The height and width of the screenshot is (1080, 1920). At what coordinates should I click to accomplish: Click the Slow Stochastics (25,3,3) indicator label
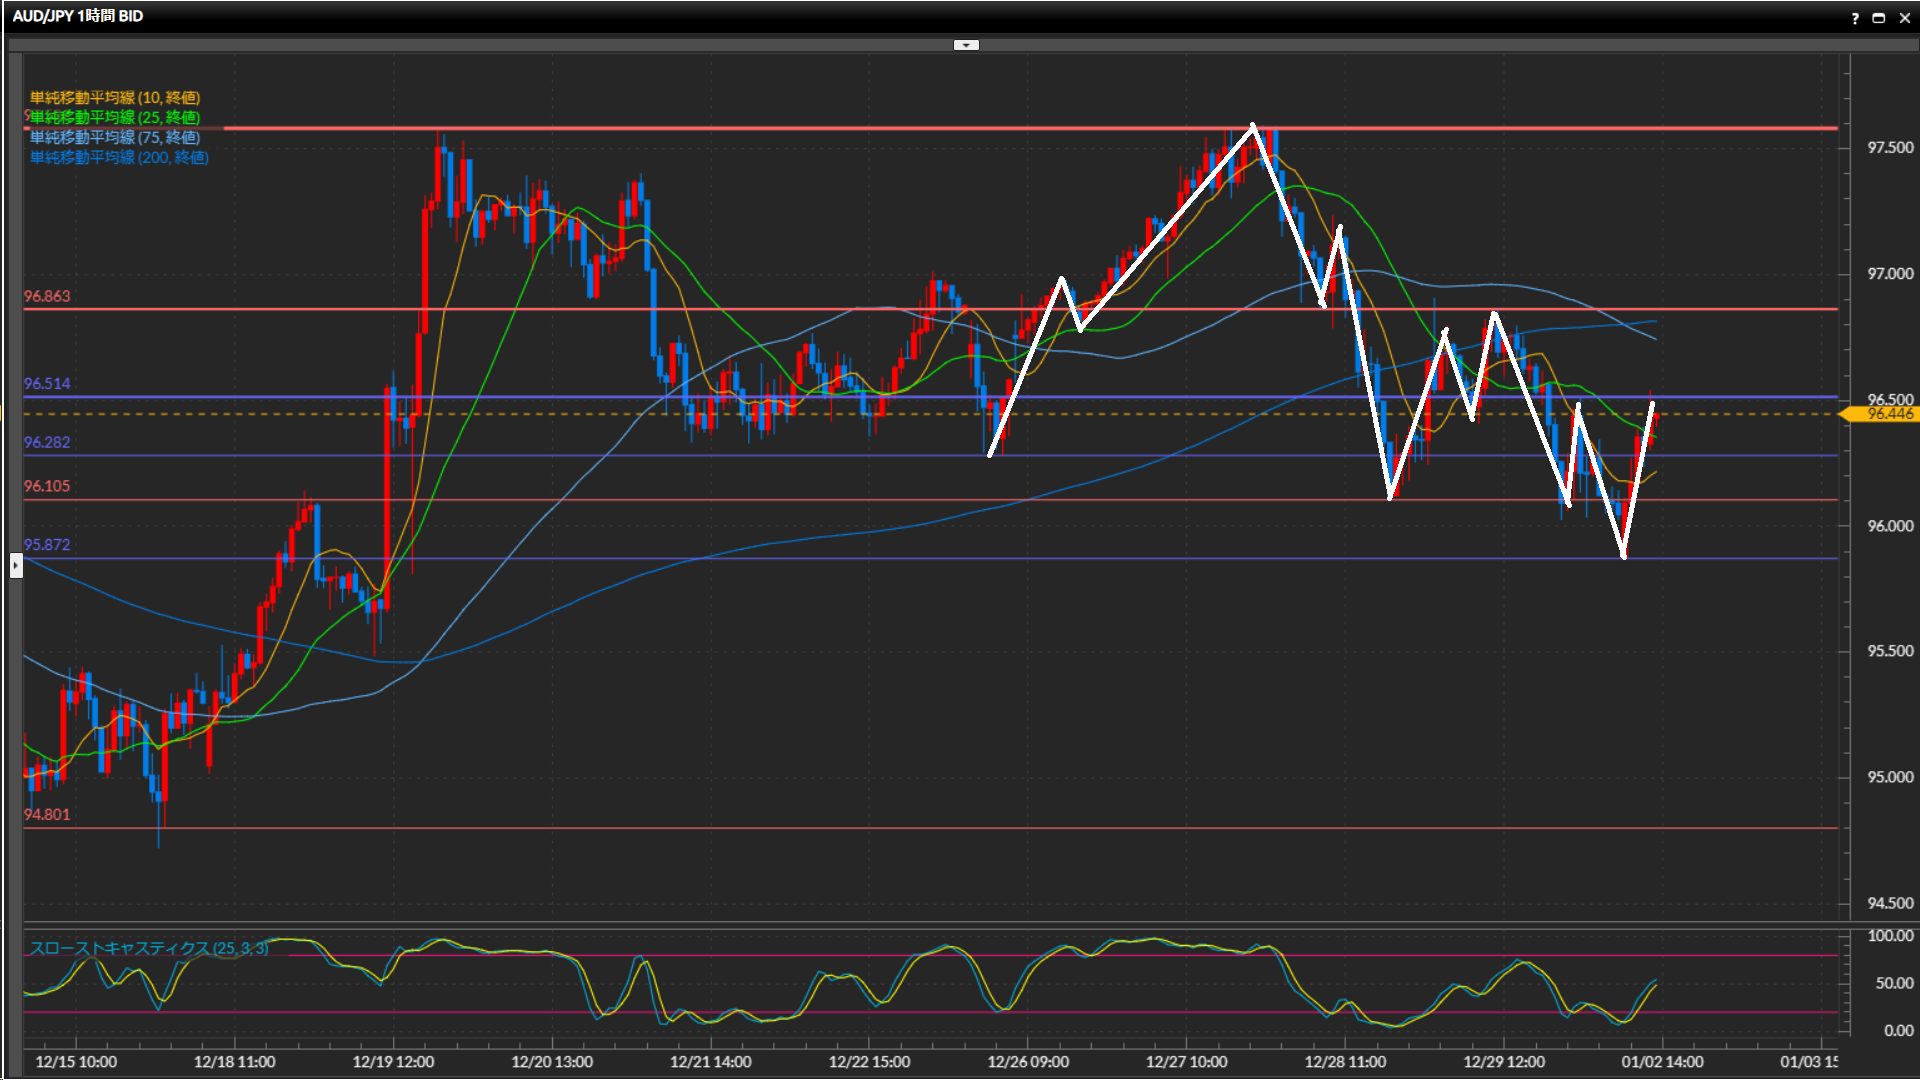(148, 948)
